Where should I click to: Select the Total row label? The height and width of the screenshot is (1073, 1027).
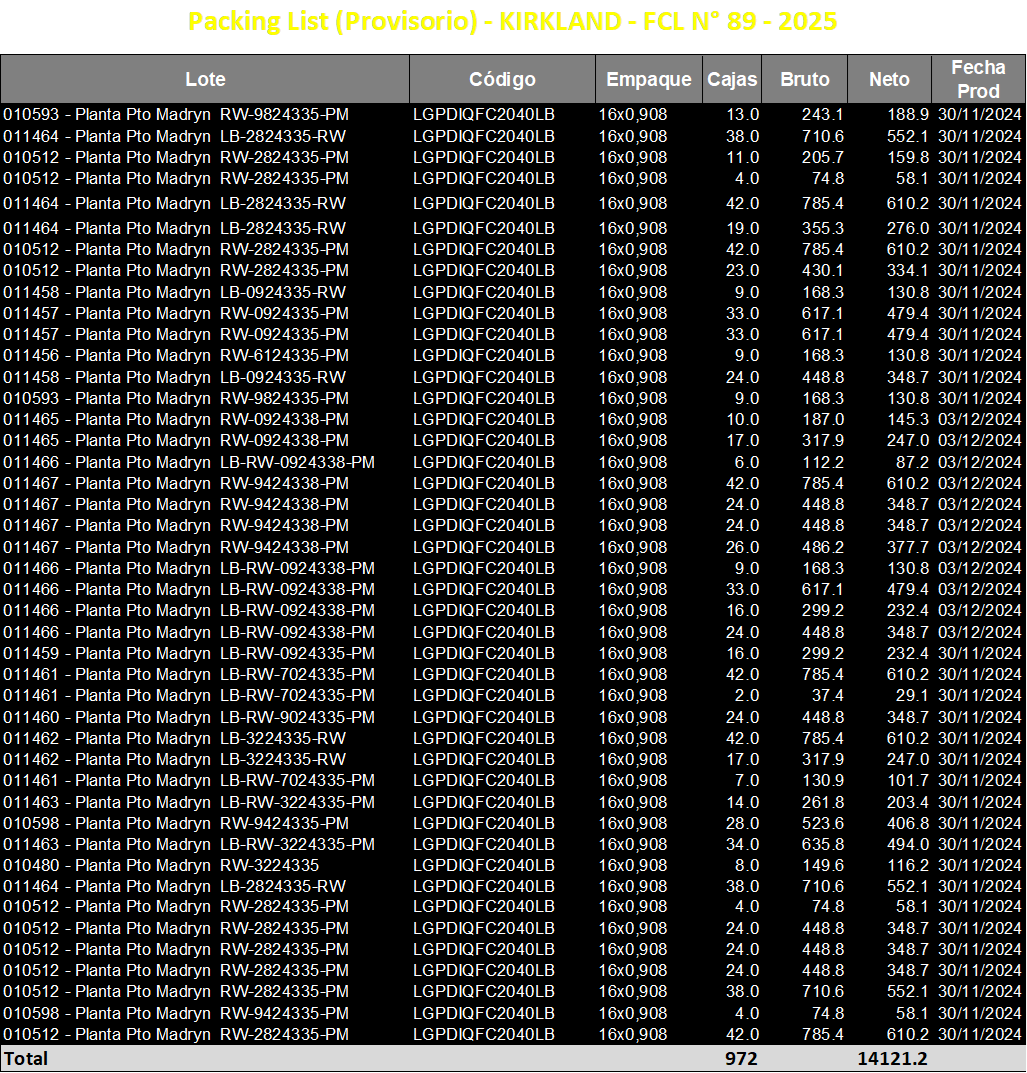coord(26,1059)
